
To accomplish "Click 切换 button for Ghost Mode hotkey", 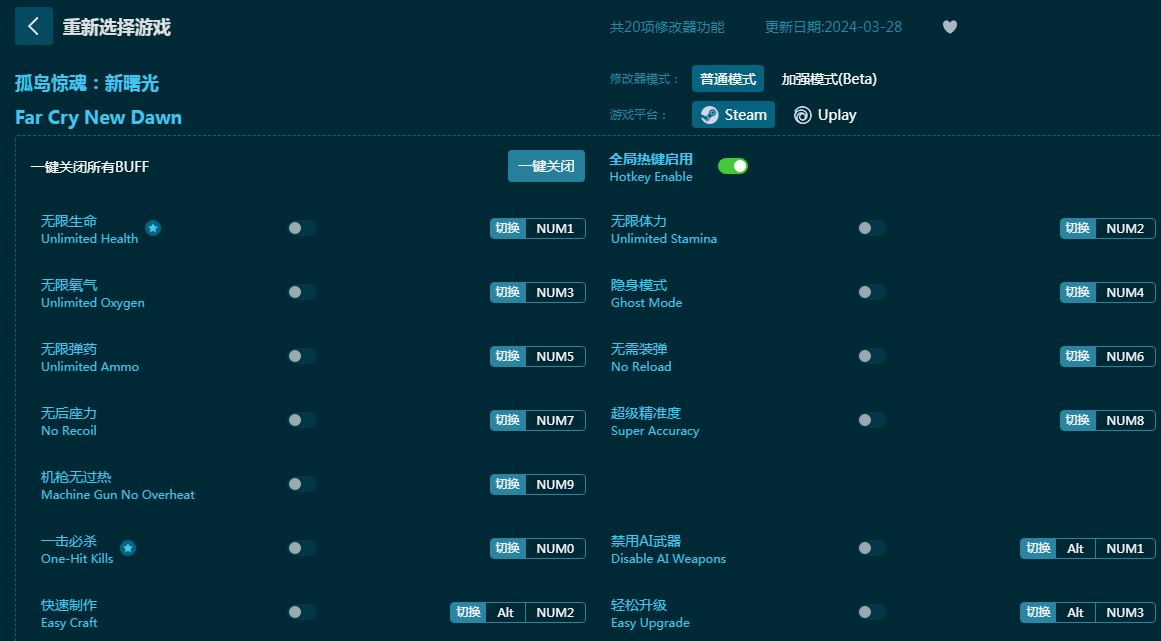I will pos(1077,292).
